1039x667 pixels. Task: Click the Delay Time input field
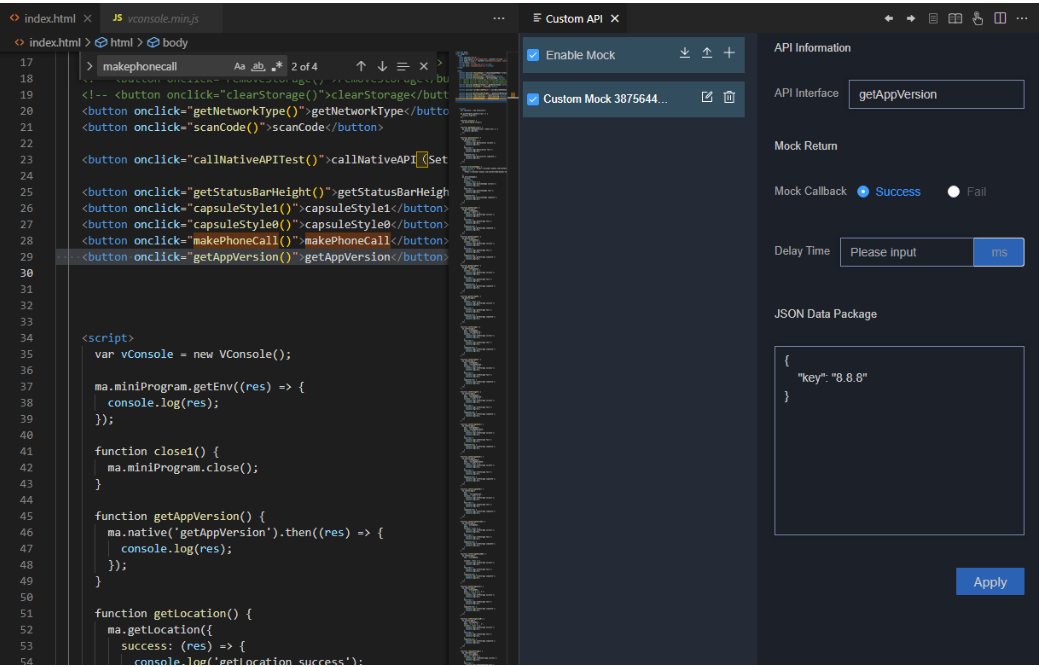tap(905, 252)
